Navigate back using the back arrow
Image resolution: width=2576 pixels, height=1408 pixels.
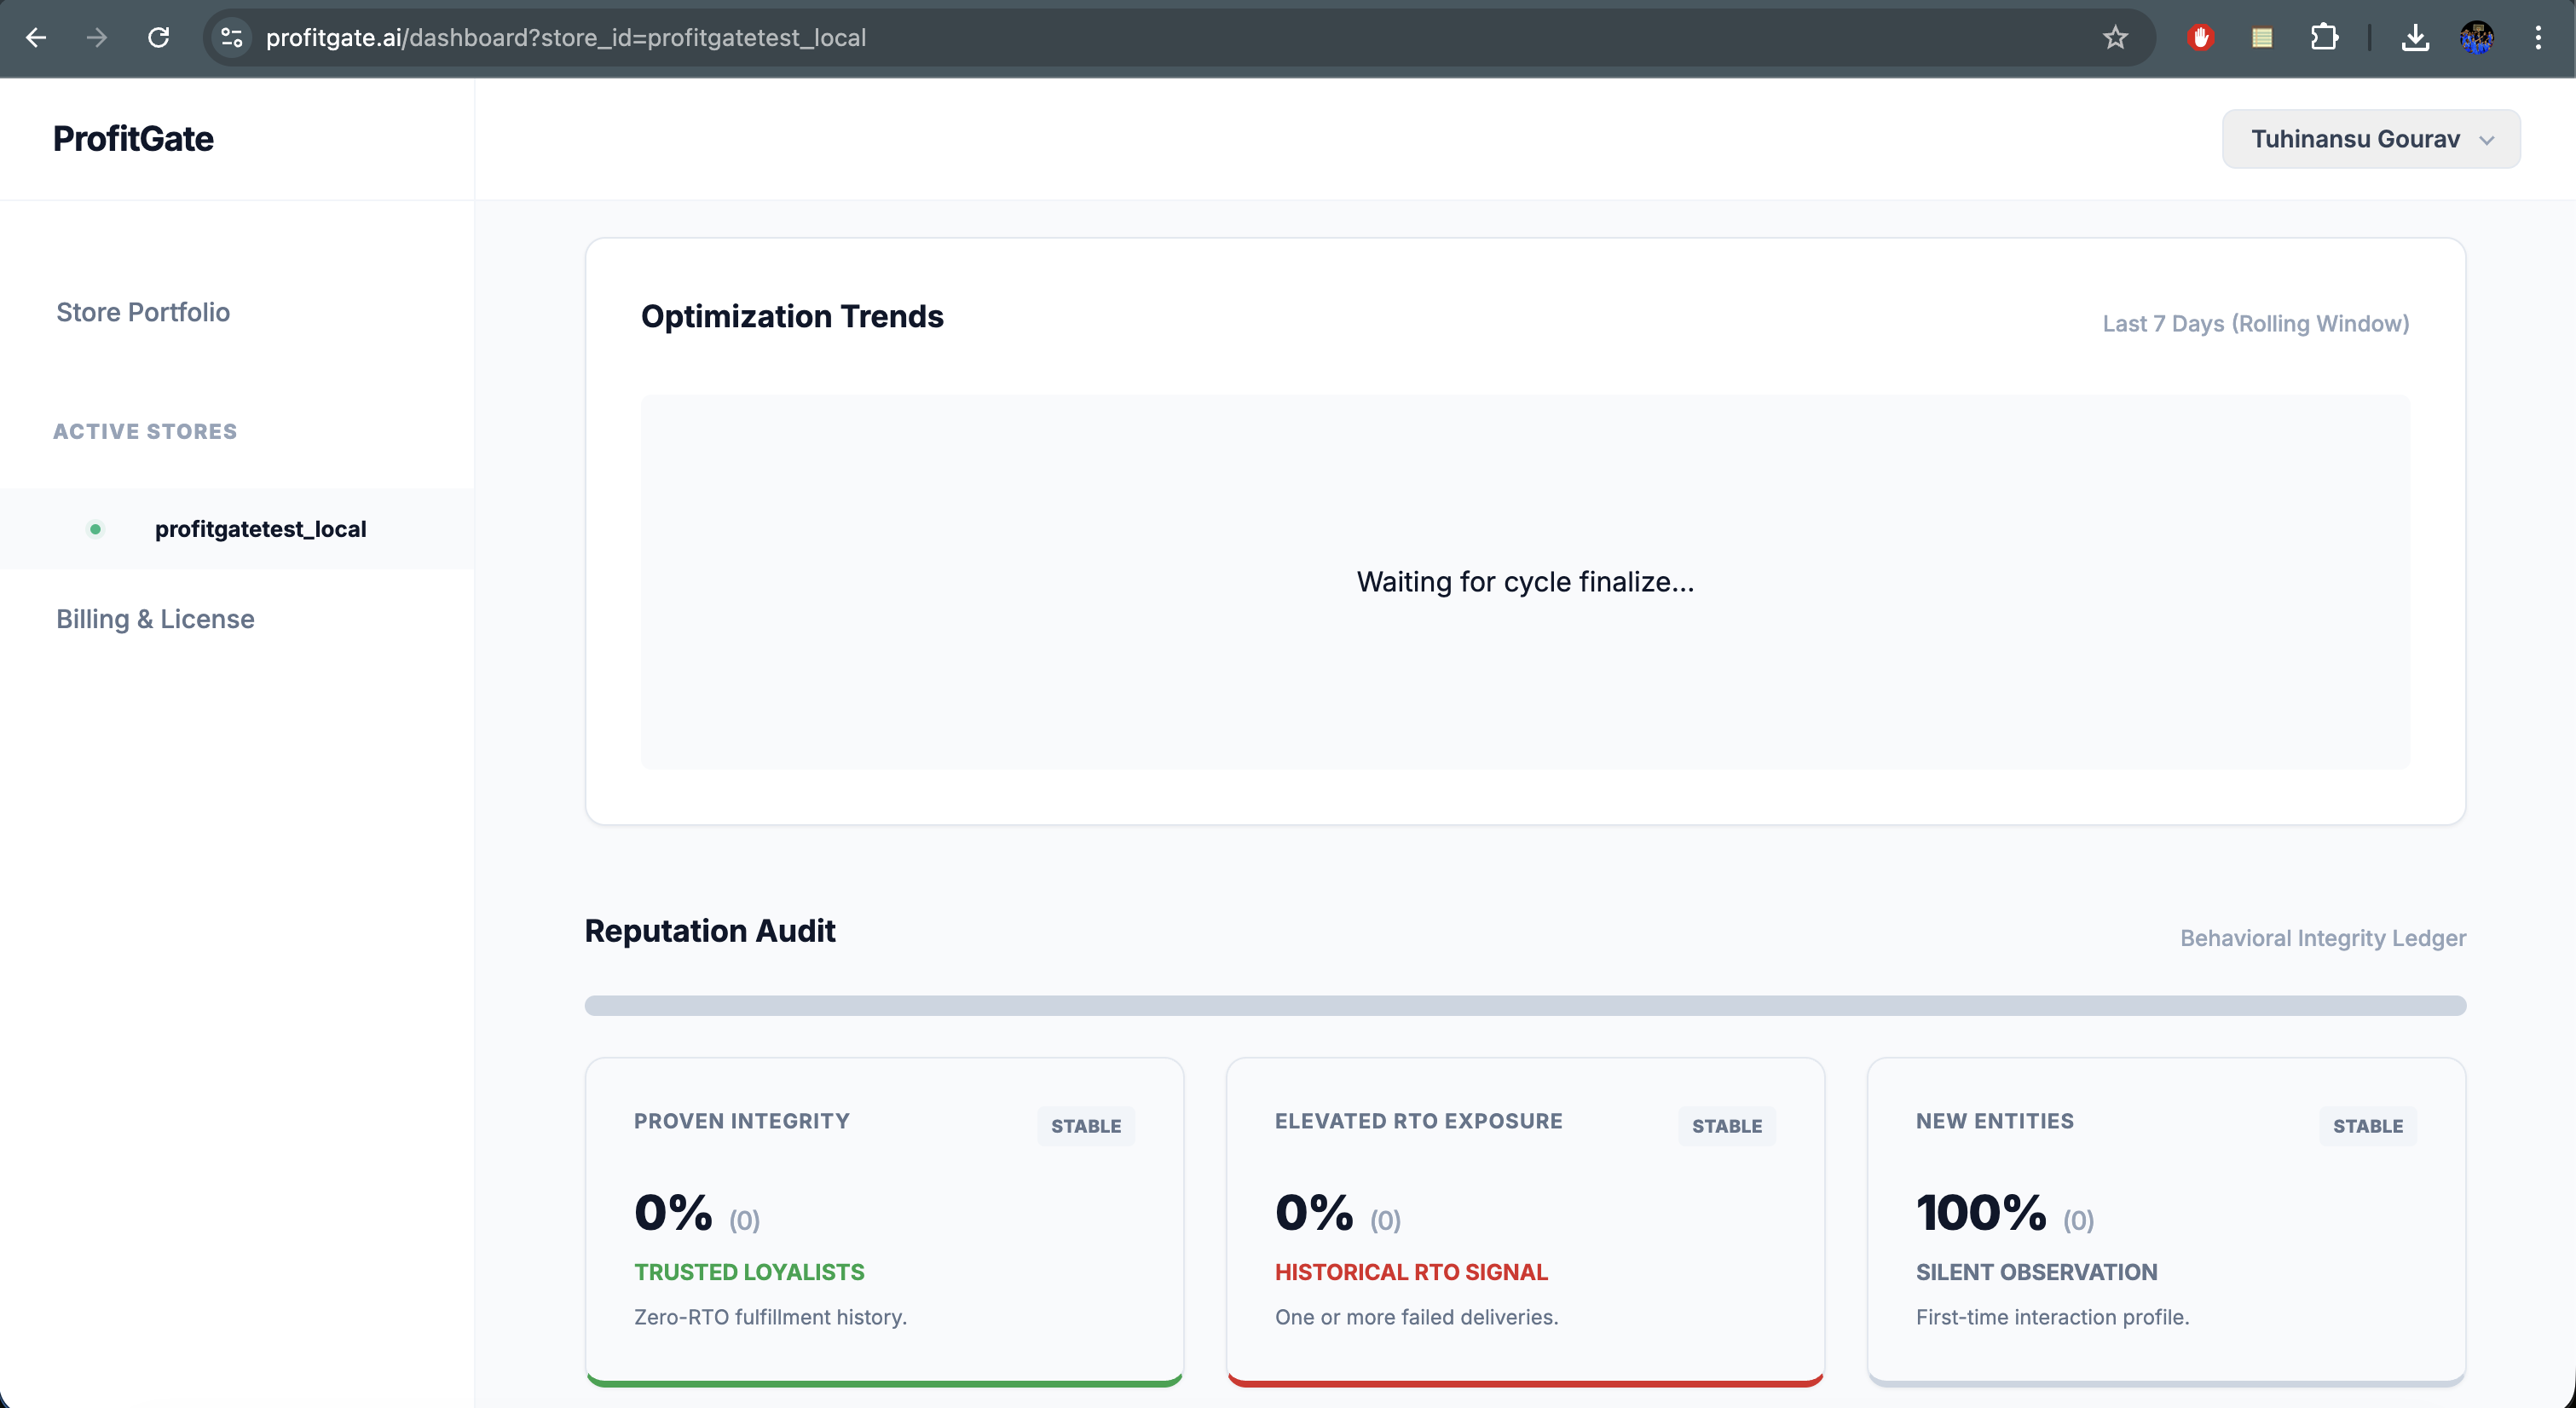pos(36,37)
